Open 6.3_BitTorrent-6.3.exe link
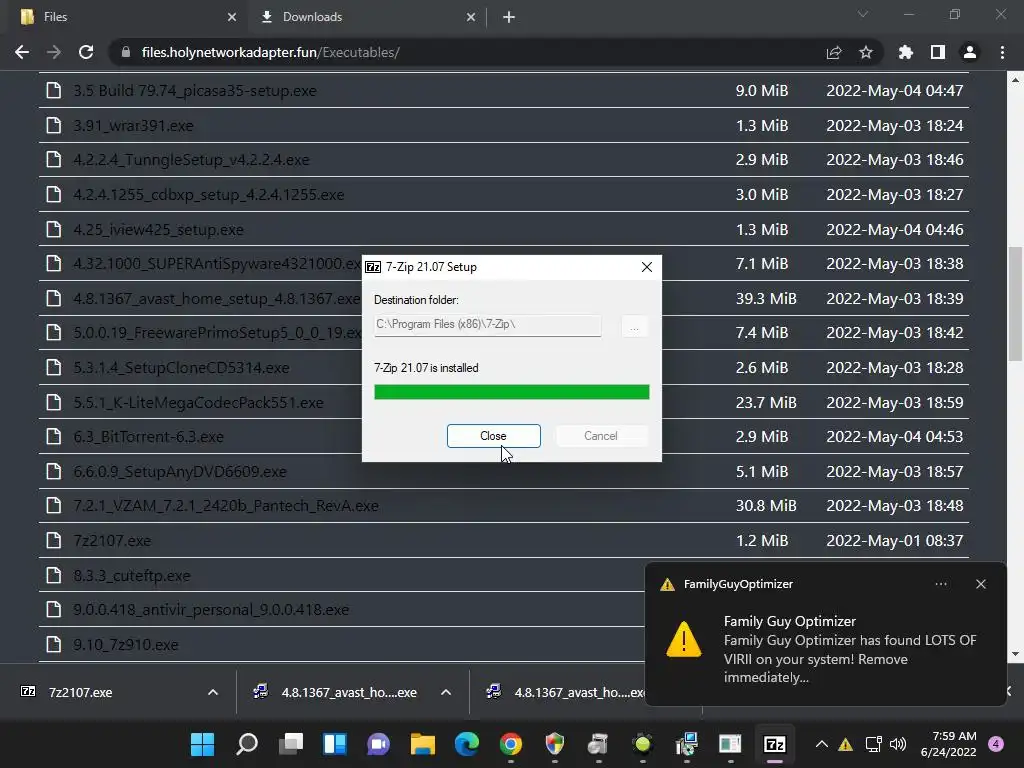 click(x=148, y=436)
